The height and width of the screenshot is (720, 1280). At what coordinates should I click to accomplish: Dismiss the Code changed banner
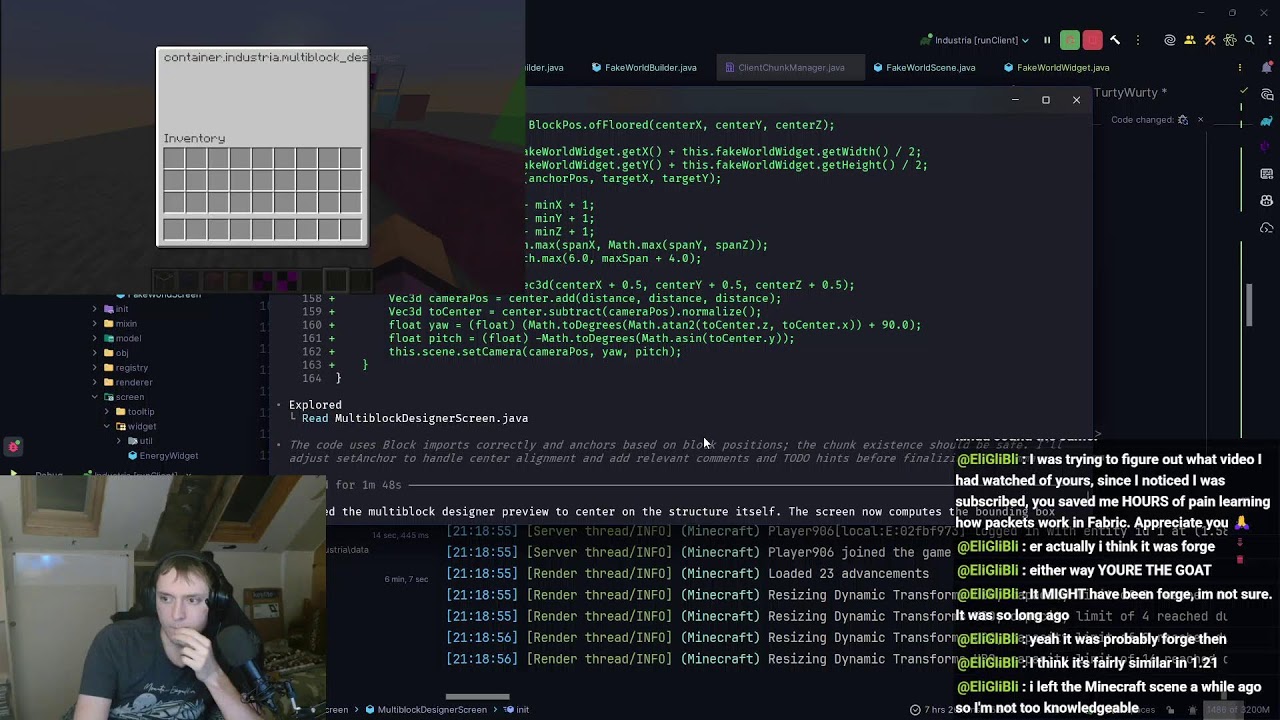(x=1201, y=120)
